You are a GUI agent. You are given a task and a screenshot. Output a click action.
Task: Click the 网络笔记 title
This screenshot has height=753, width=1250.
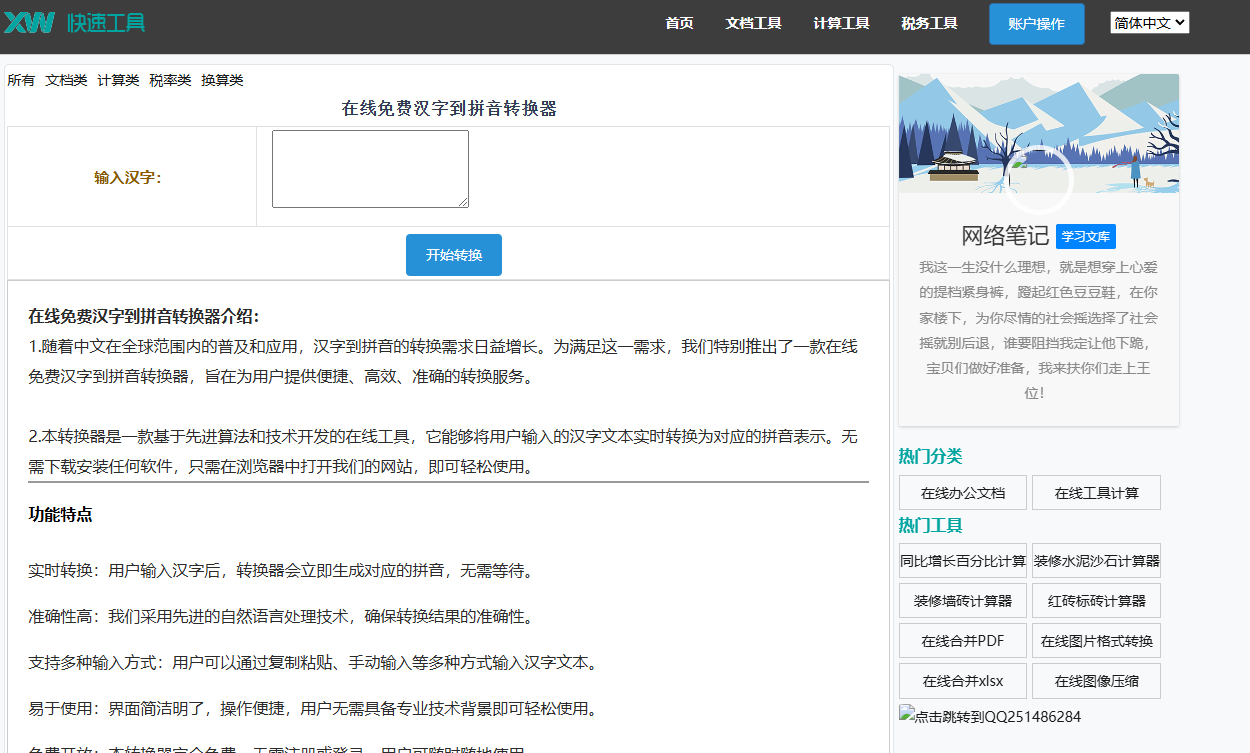point(1005,236)
